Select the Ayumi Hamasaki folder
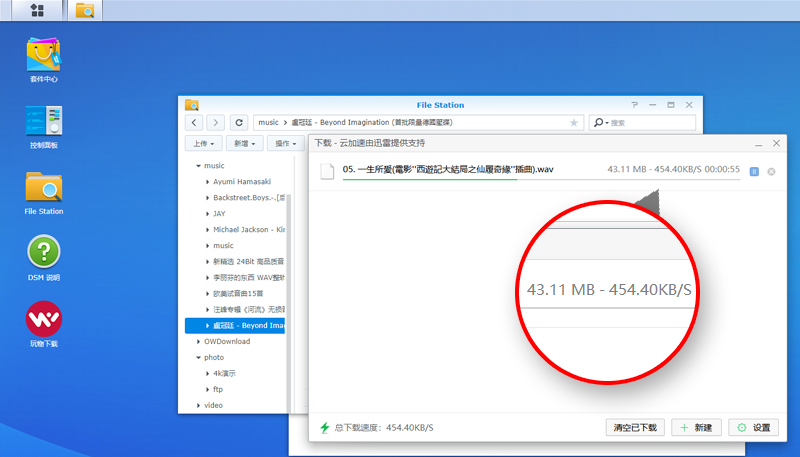This screenshot has height=457, width=800. [x=242, y=182]
